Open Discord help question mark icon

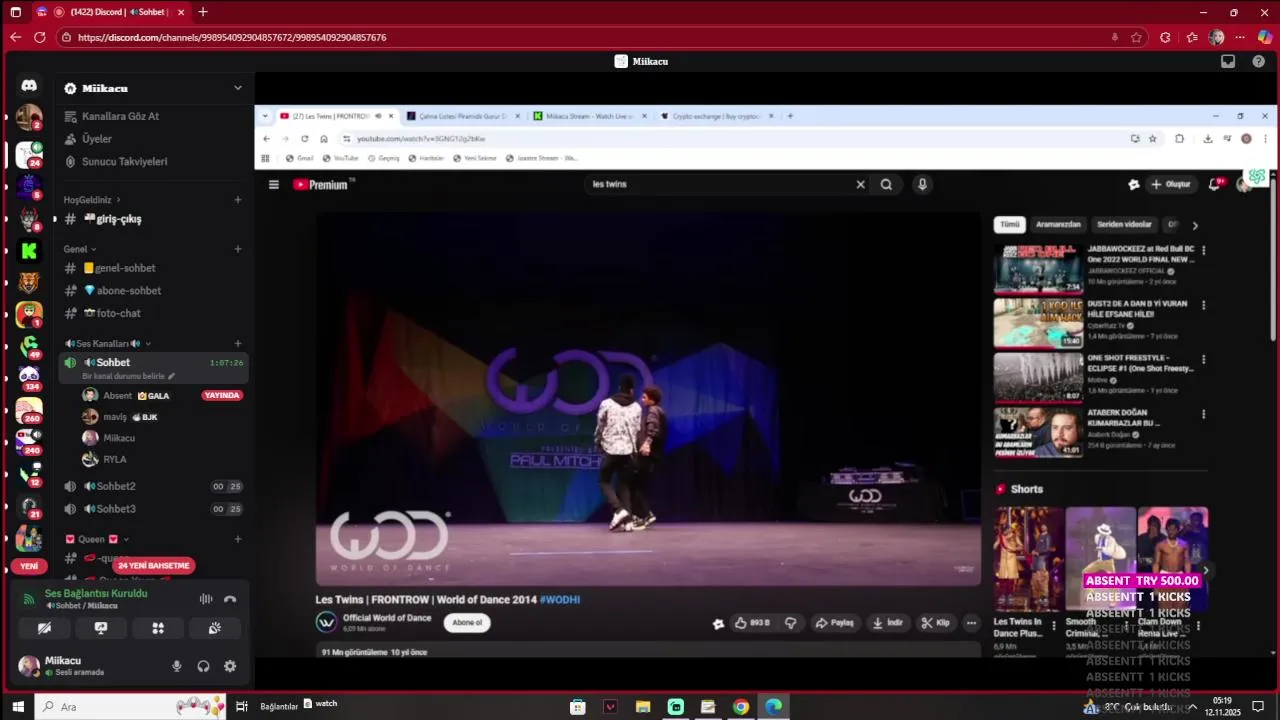pyautogui.click(x=1259, y=61)
